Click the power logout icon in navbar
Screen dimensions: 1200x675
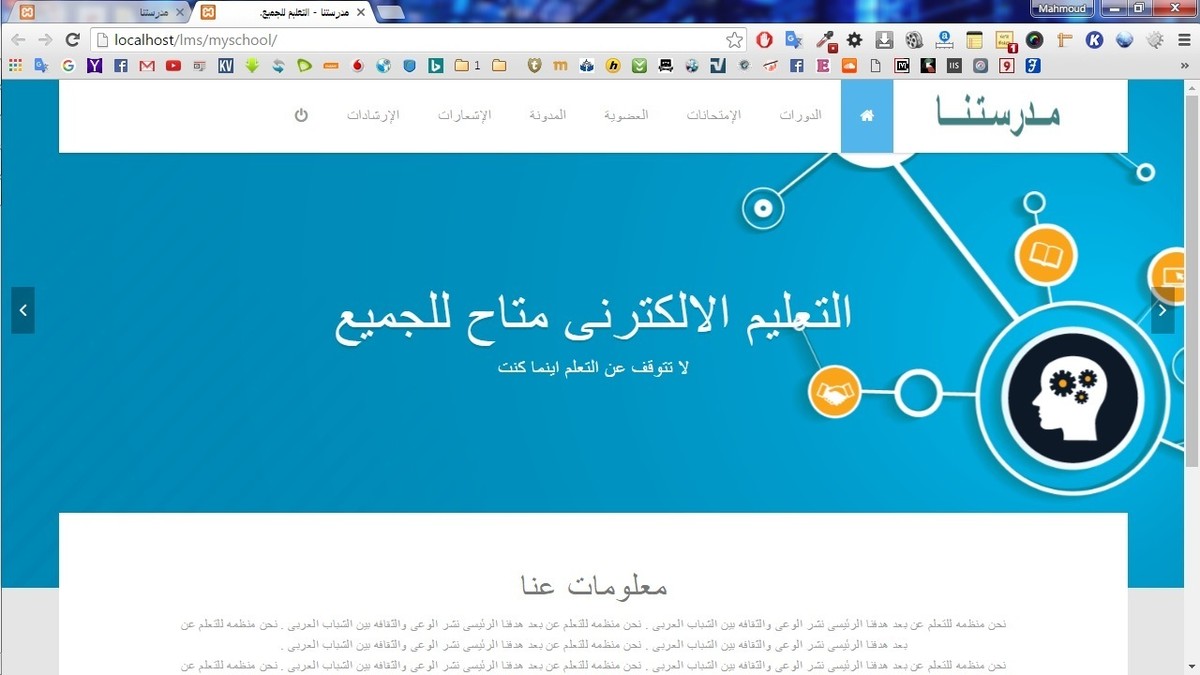click(x=301, y=115)
